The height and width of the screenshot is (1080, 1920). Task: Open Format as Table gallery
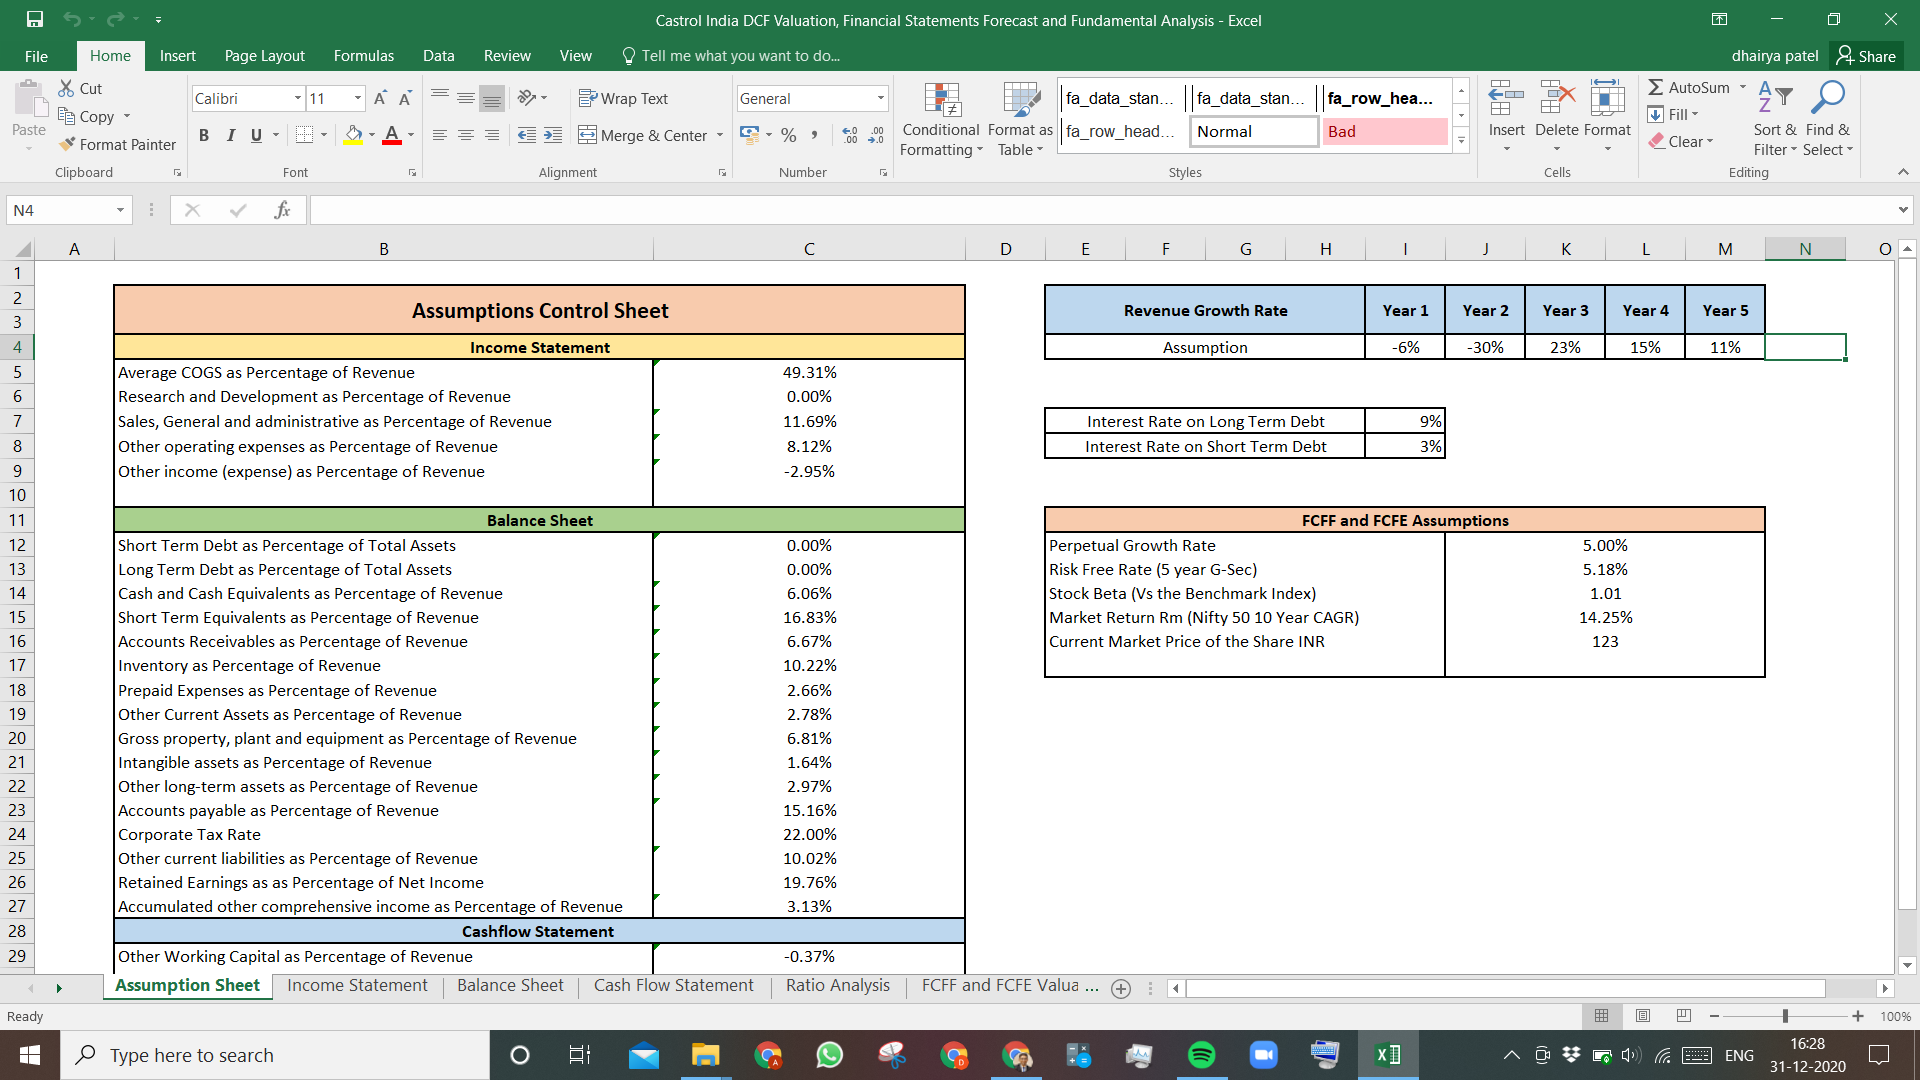coord(1020,120)
